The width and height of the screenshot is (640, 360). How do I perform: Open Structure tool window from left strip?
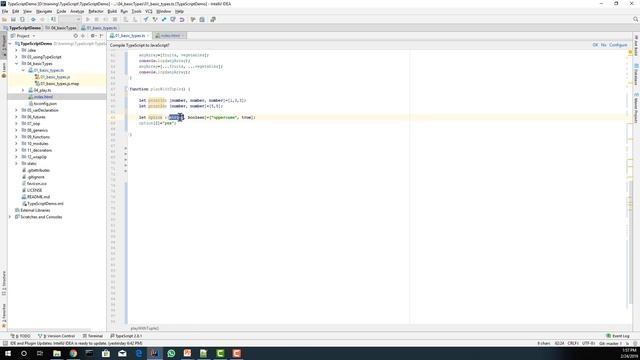click(4, 282)
